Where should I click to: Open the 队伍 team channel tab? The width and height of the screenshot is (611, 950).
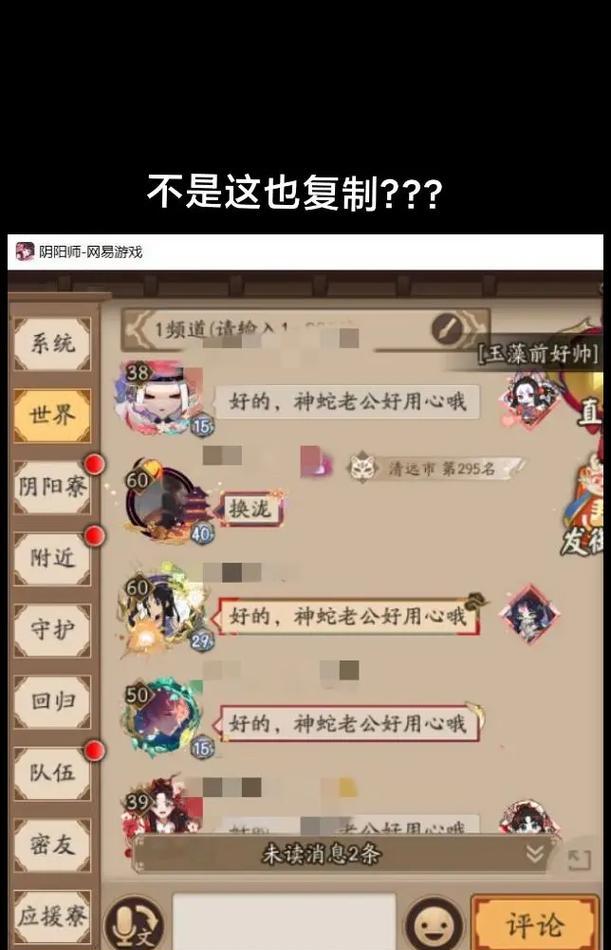tap(53, 773)
